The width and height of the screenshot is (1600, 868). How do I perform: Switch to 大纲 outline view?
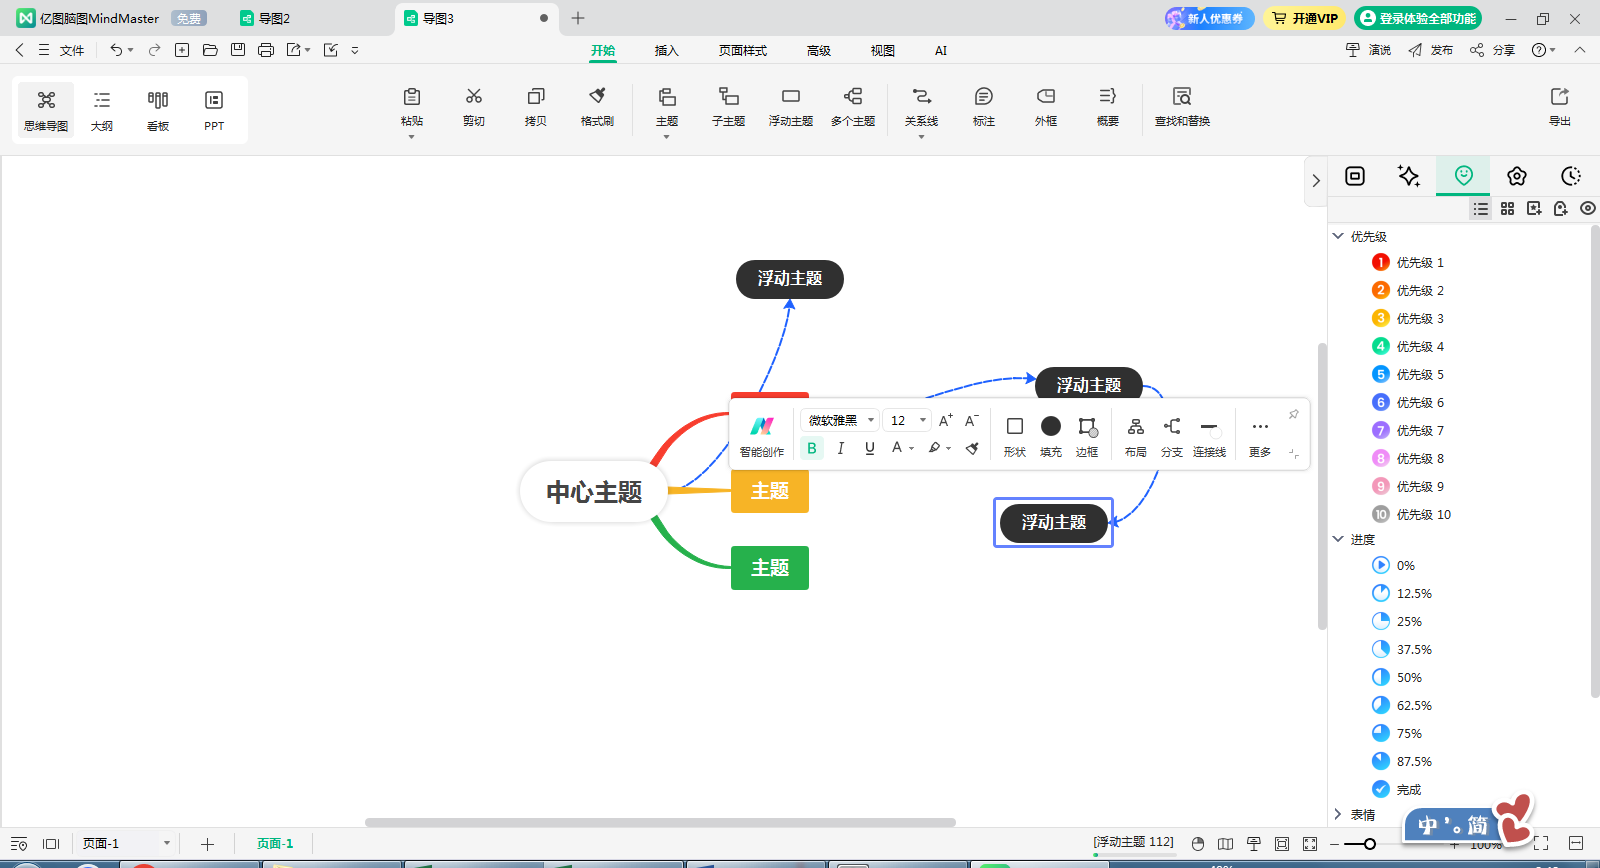[102, 110]
